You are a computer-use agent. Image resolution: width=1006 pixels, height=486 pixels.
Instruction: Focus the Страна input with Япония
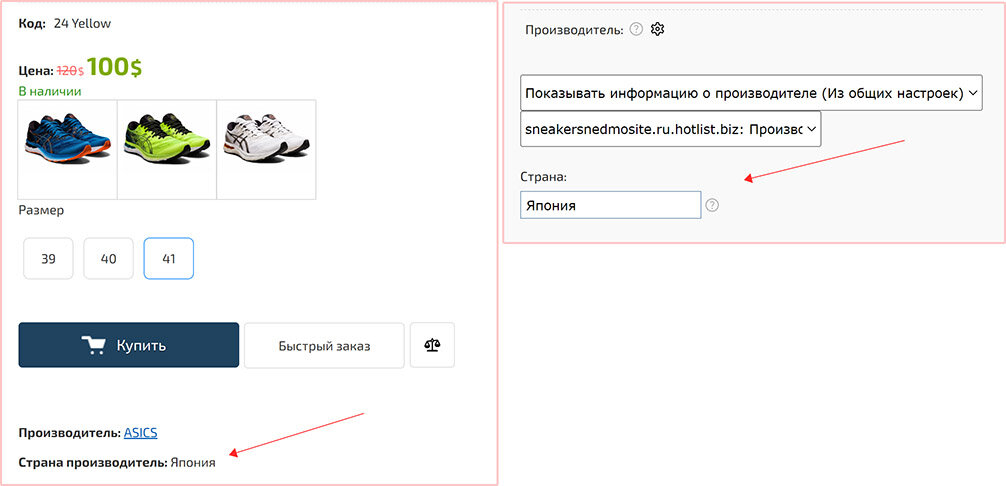610,205
